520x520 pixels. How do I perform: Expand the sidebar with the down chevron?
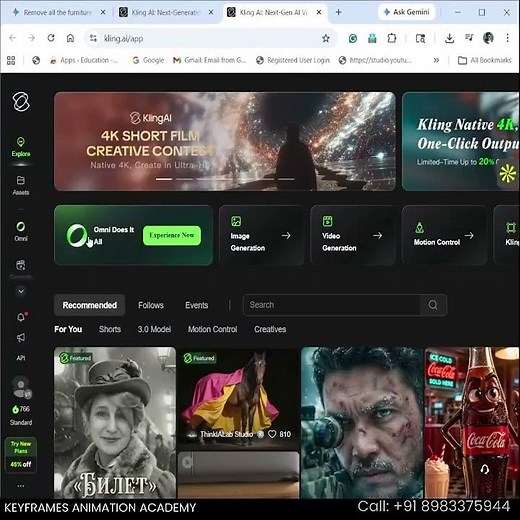click(x=21, y=291)
